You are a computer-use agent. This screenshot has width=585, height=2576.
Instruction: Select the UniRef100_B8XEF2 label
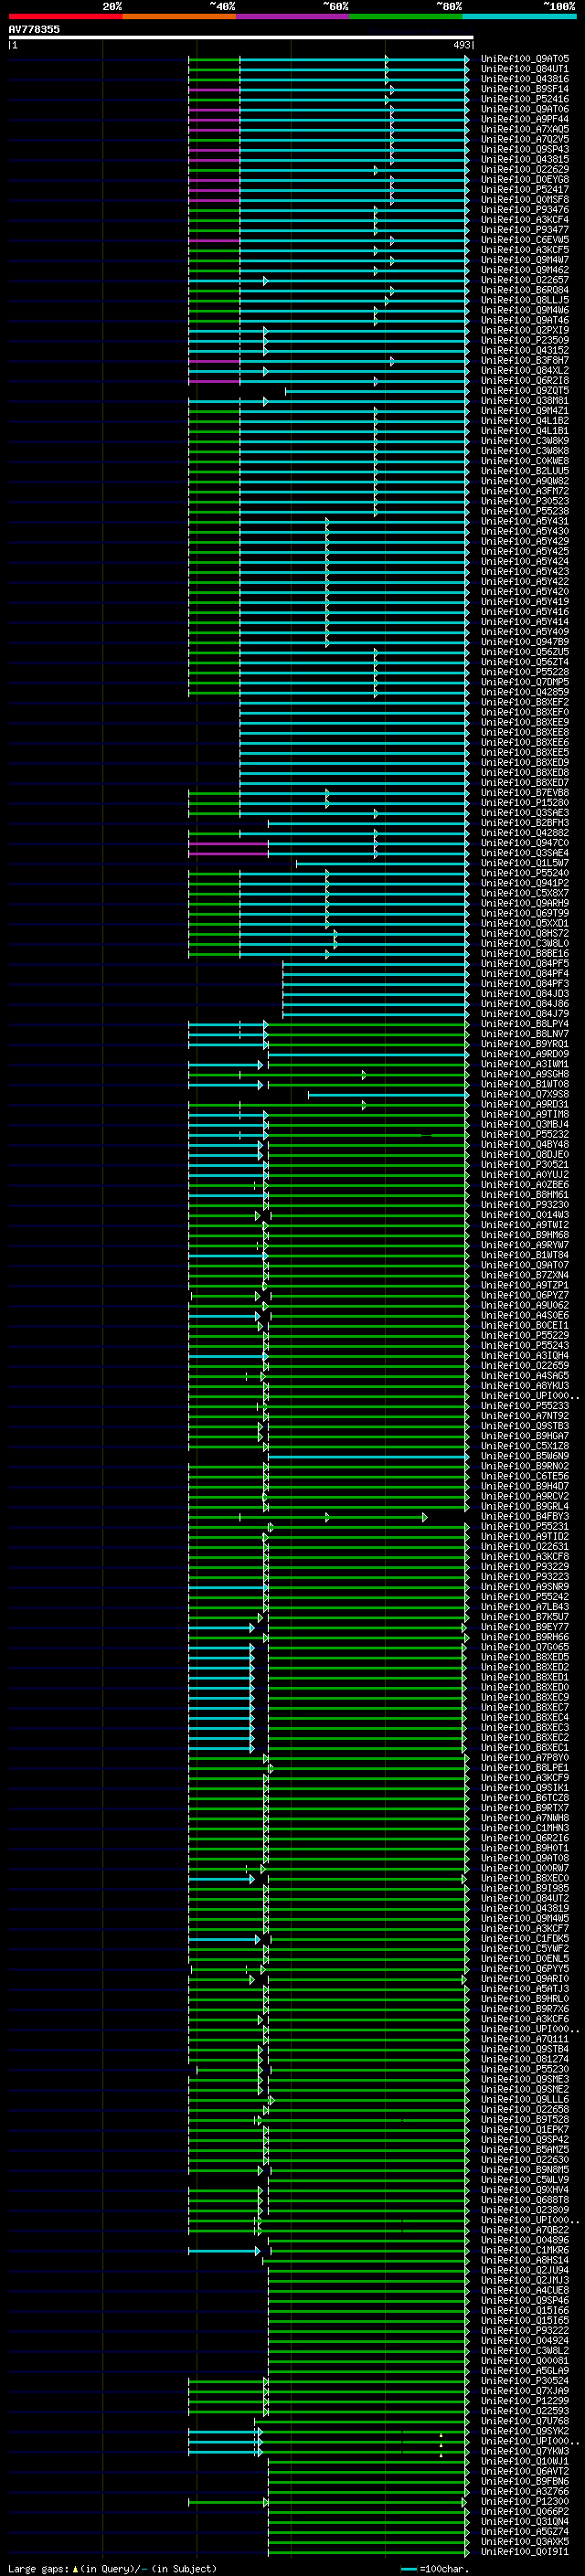click(525, 702)
